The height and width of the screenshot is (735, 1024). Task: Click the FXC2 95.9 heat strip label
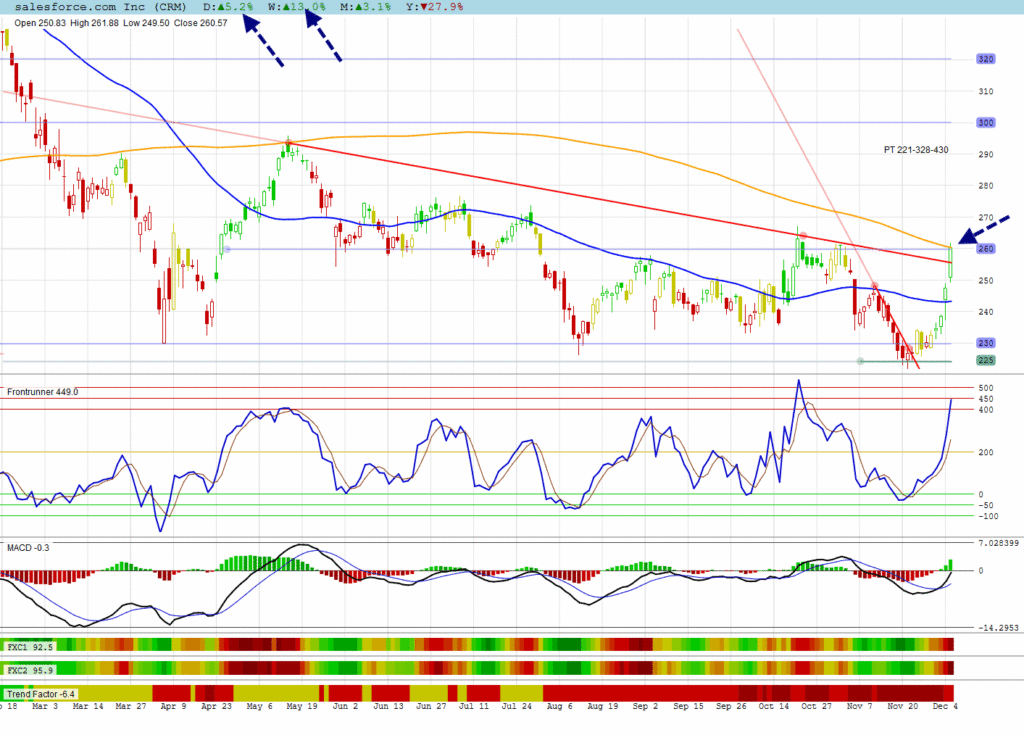tap(30, 669)
